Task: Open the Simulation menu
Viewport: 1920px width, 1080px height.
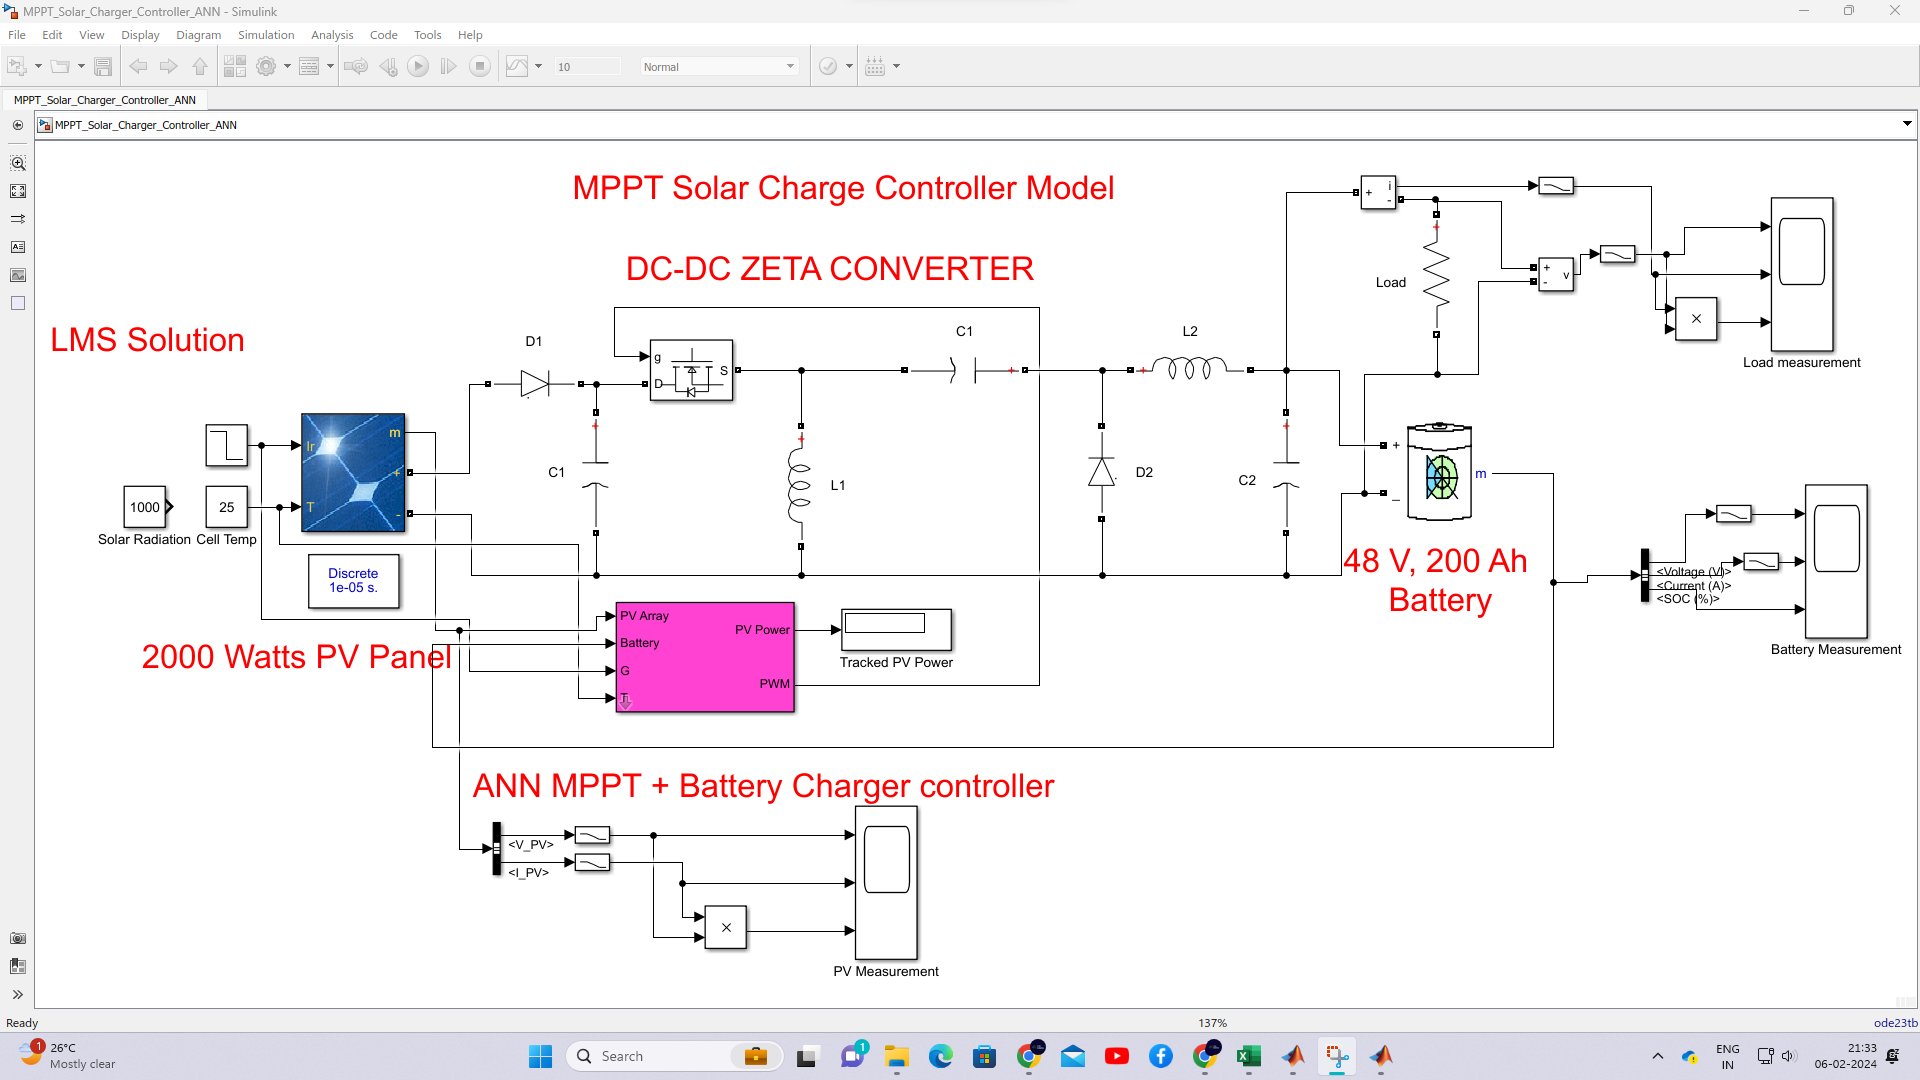Action: (x=265, y=34)
